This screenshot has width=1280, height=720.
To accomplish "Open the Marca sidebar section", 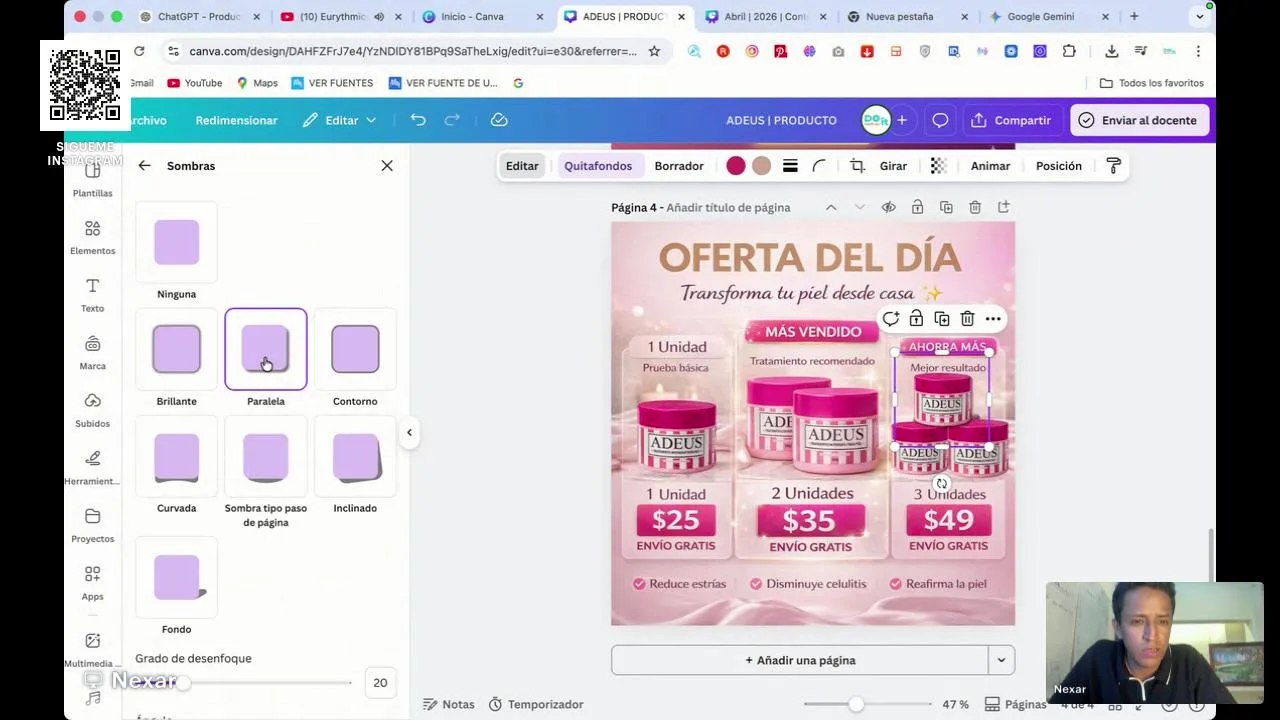I will tap(93, 353).
